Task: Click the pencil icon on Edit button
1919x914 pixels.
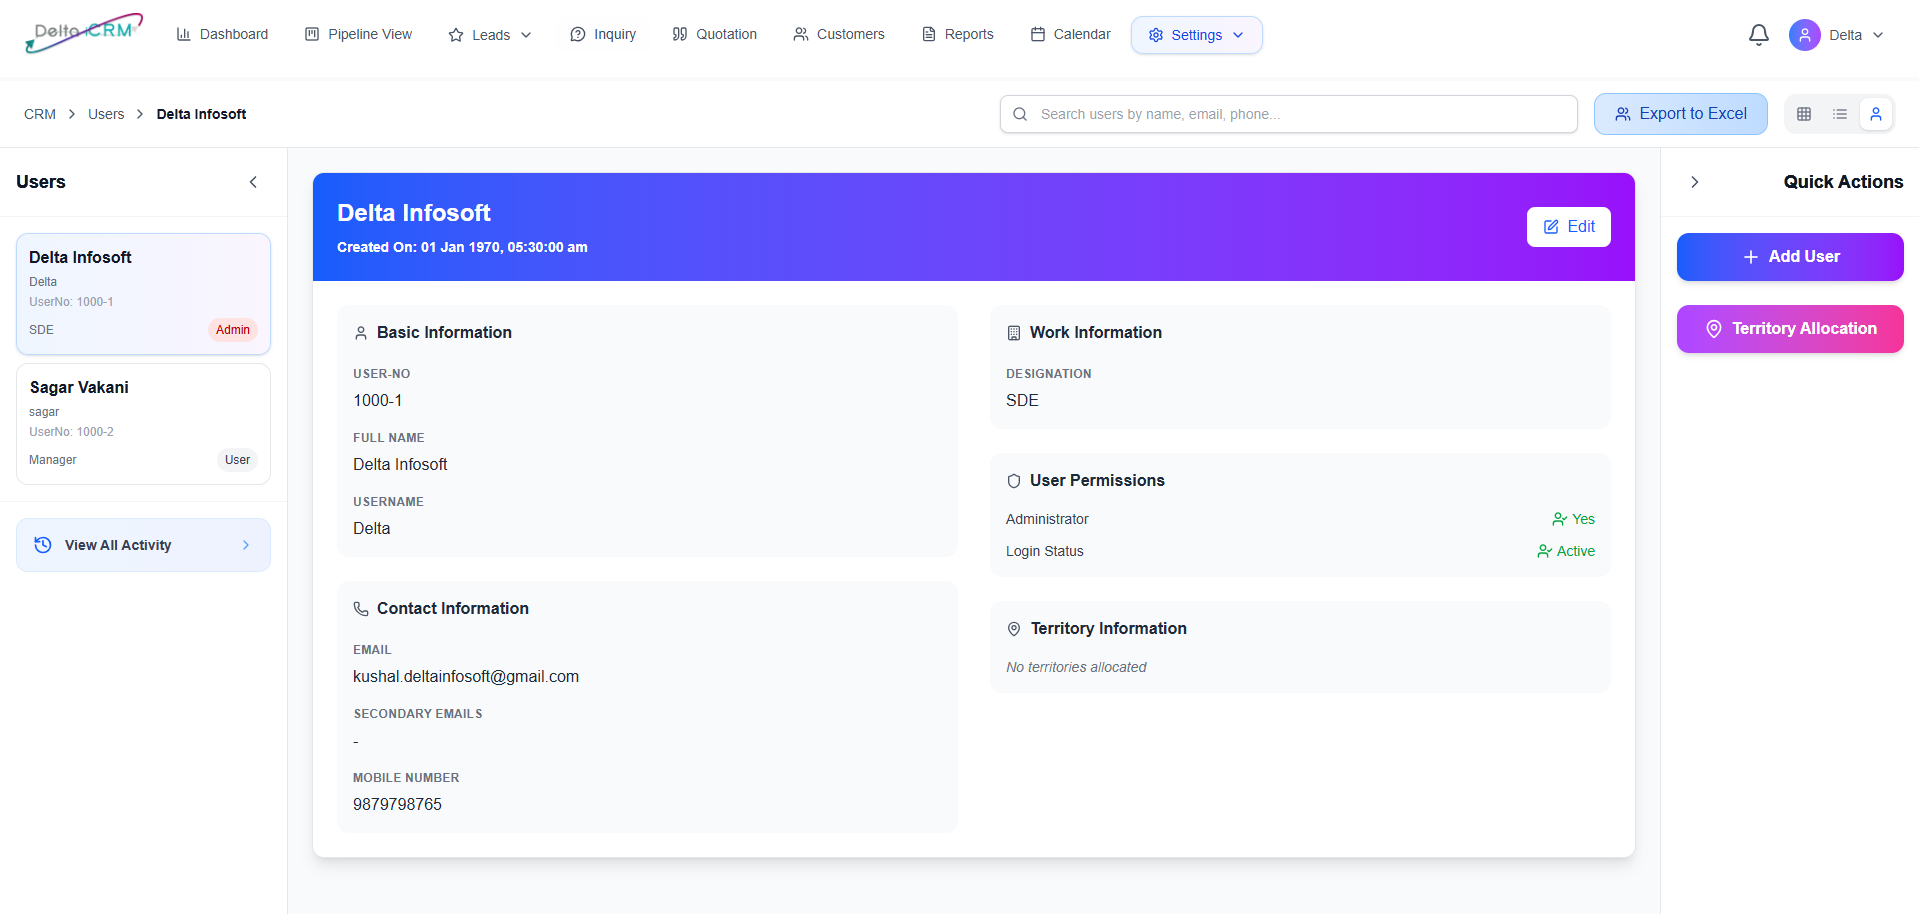Action: click(x=1551, y=227)
